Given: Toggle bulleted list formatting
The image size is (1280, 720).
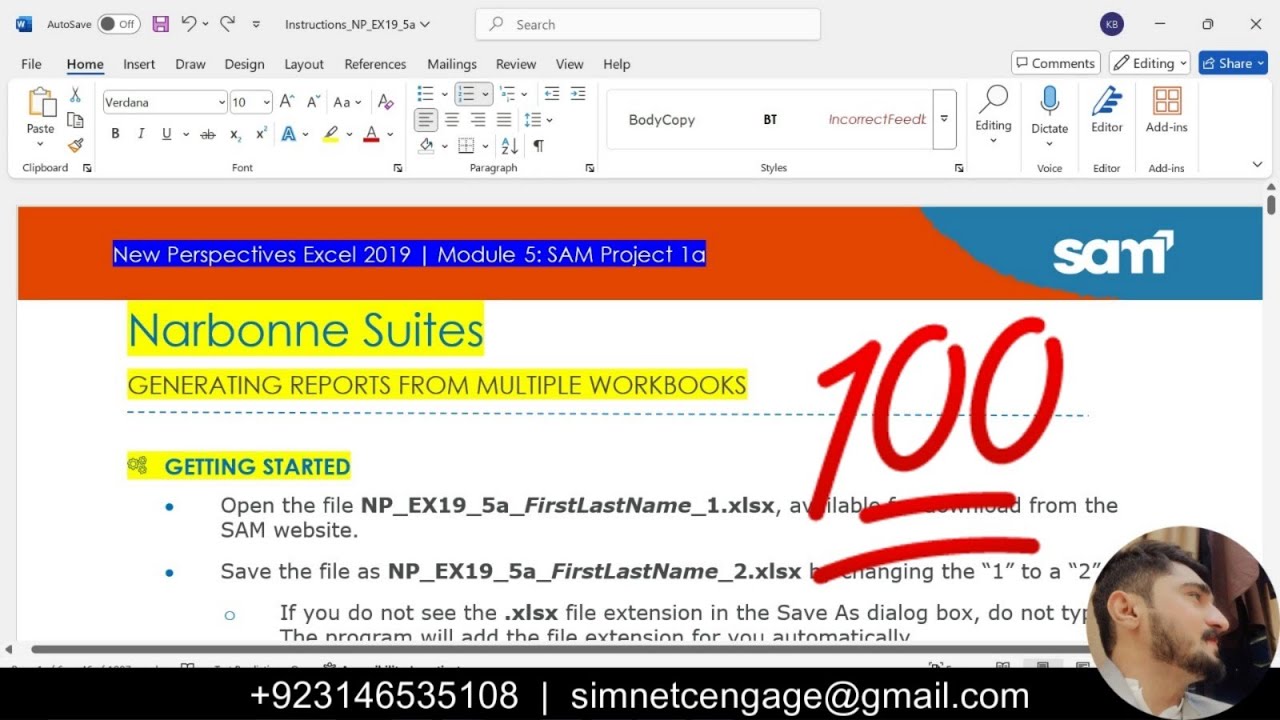Looking at the screenshot, I should [x=425, y=94].
